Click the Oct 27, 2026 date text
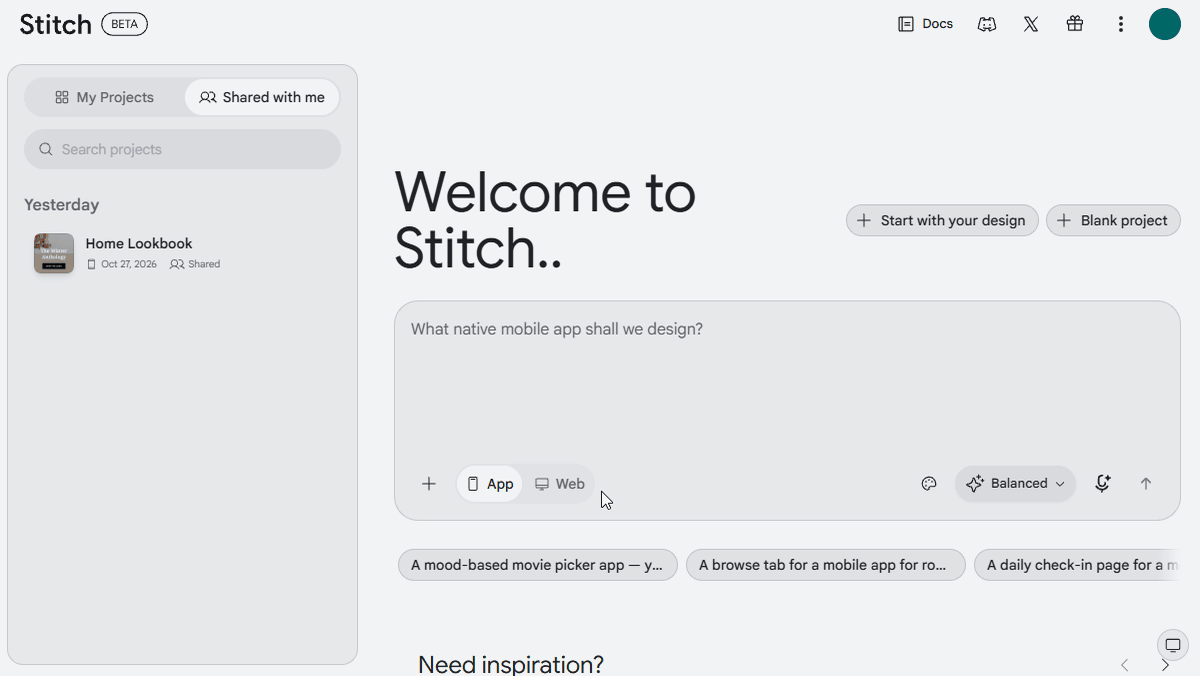This screenshot has width=1200, height=676. click(x=129, y=264)
